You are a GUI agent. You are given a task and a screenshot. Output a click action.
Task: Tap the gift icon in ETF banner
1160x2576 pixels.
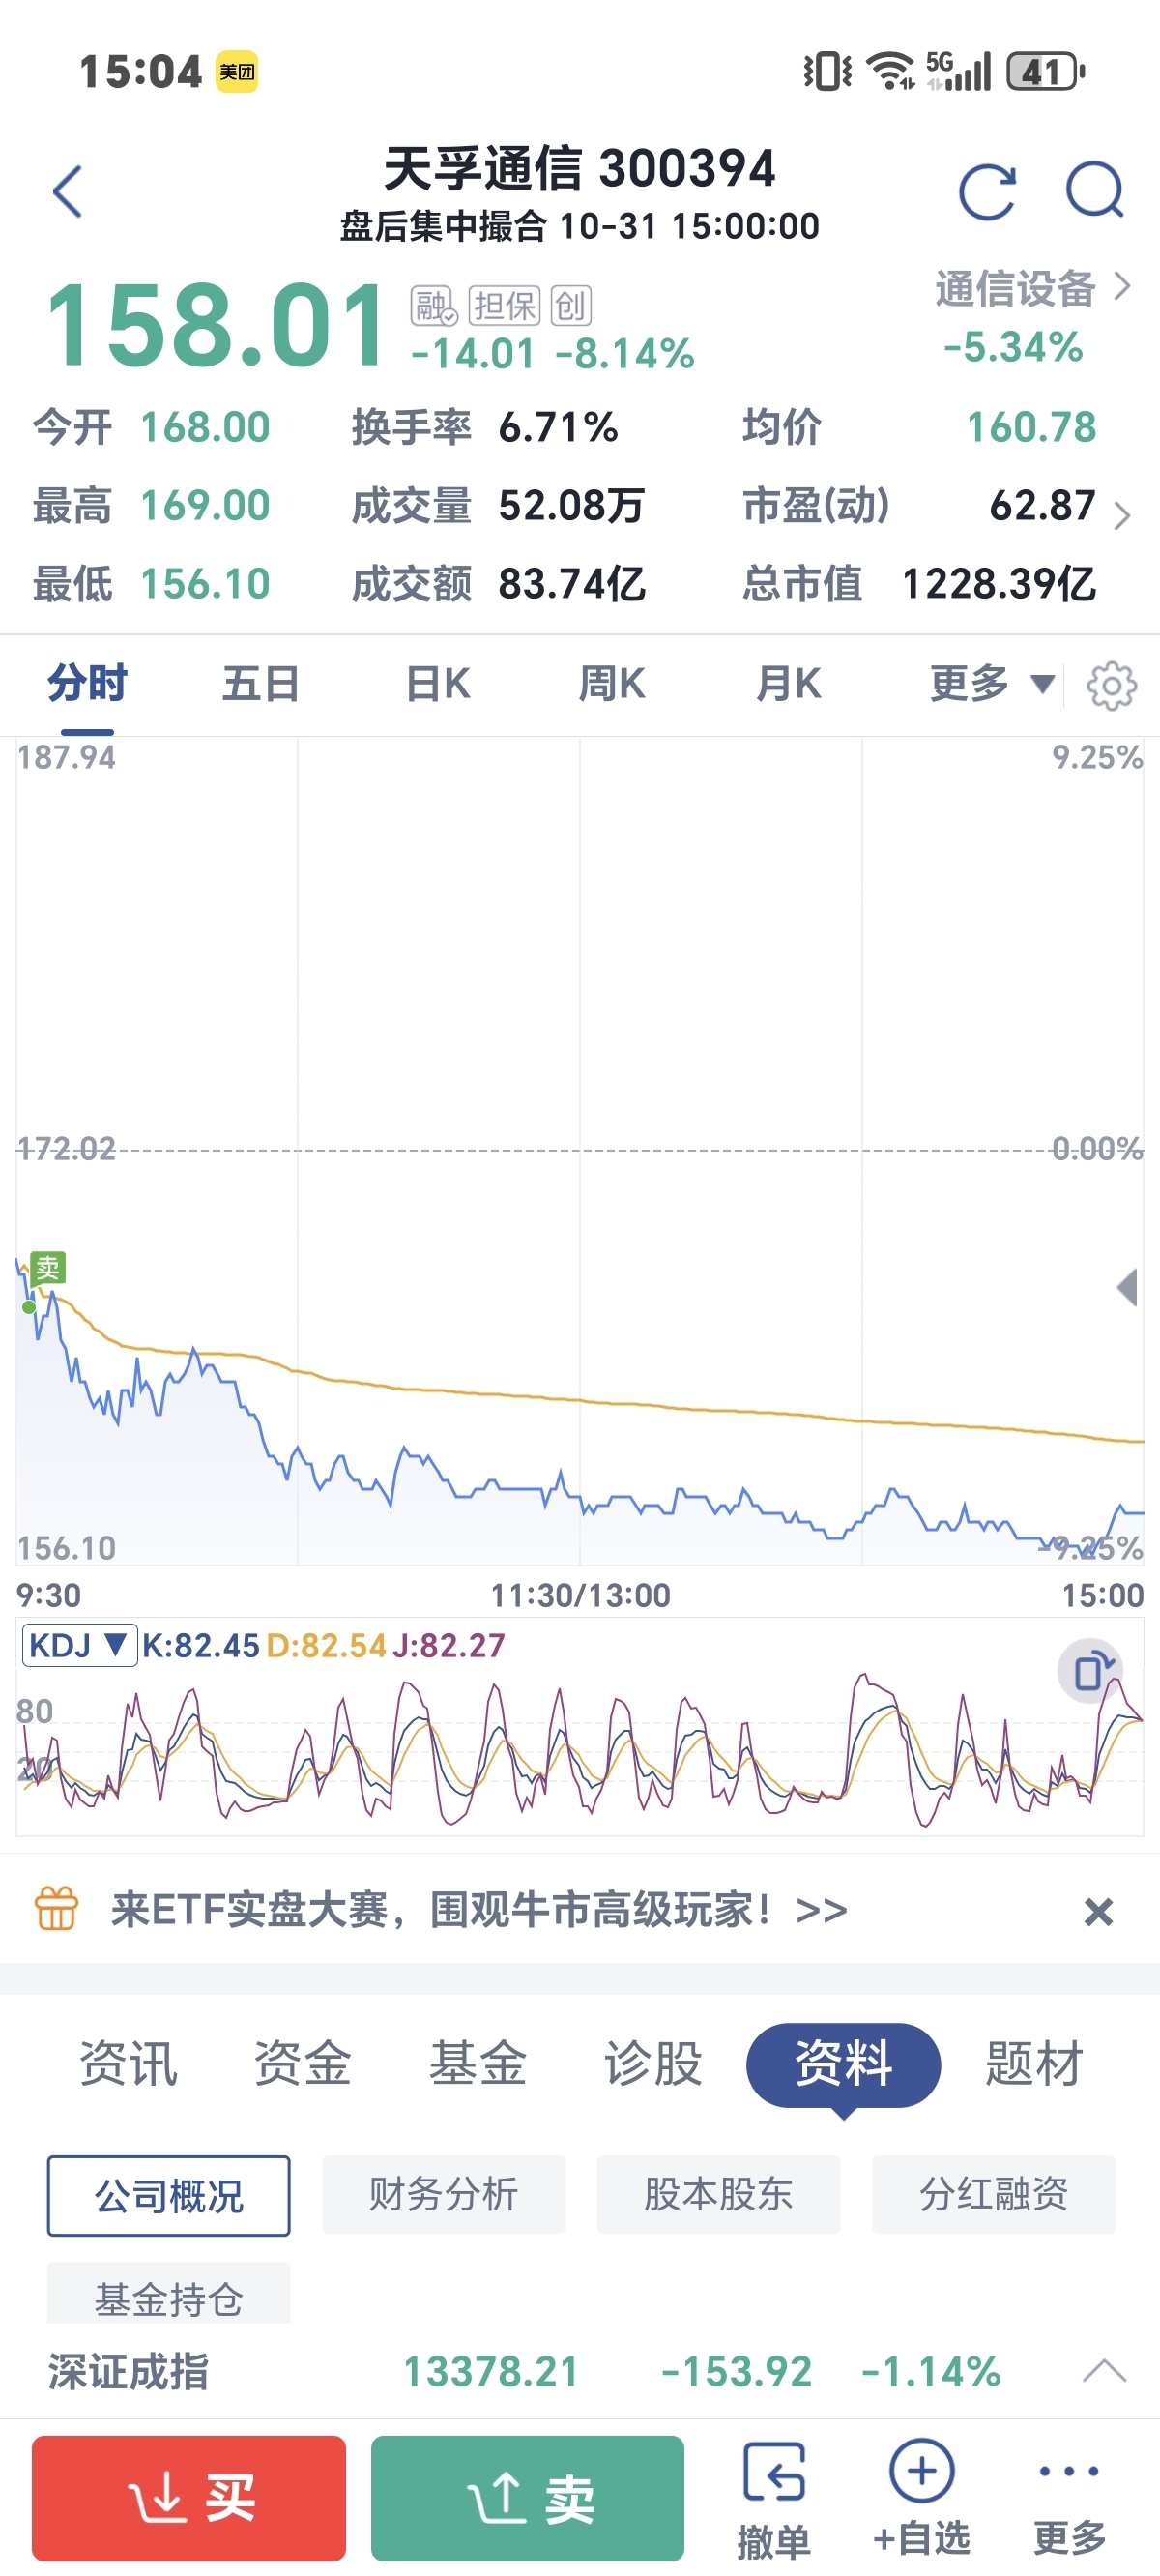tap(56, 1909)
